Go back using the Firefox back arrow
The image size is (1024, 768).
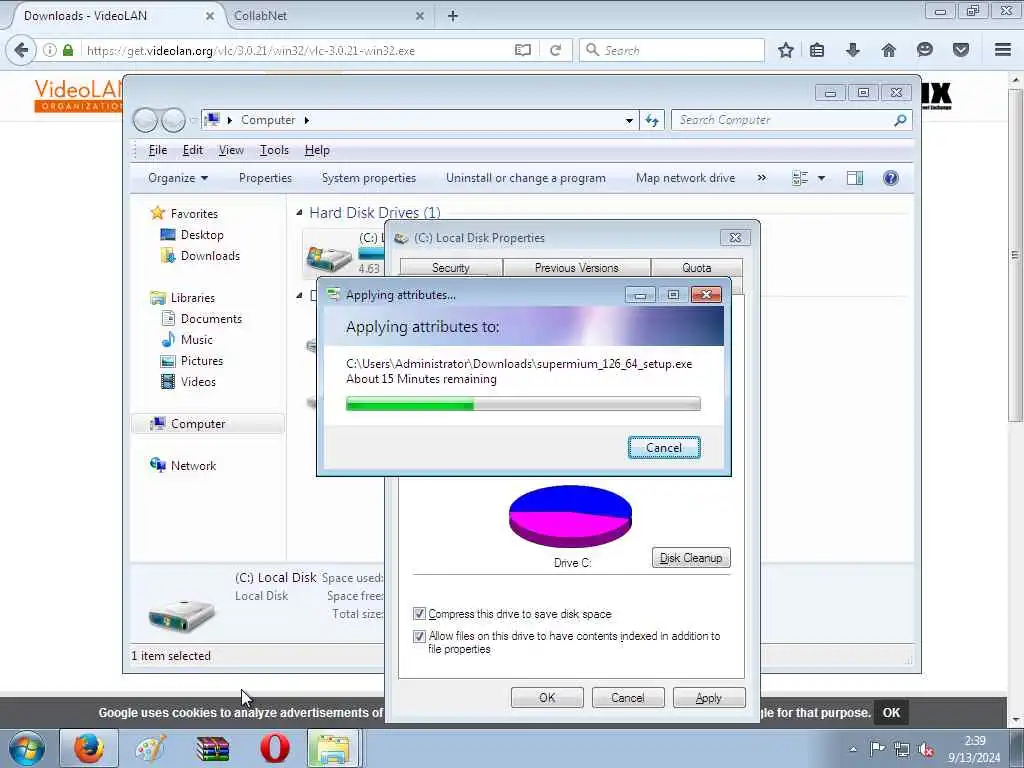coord(21,50)
